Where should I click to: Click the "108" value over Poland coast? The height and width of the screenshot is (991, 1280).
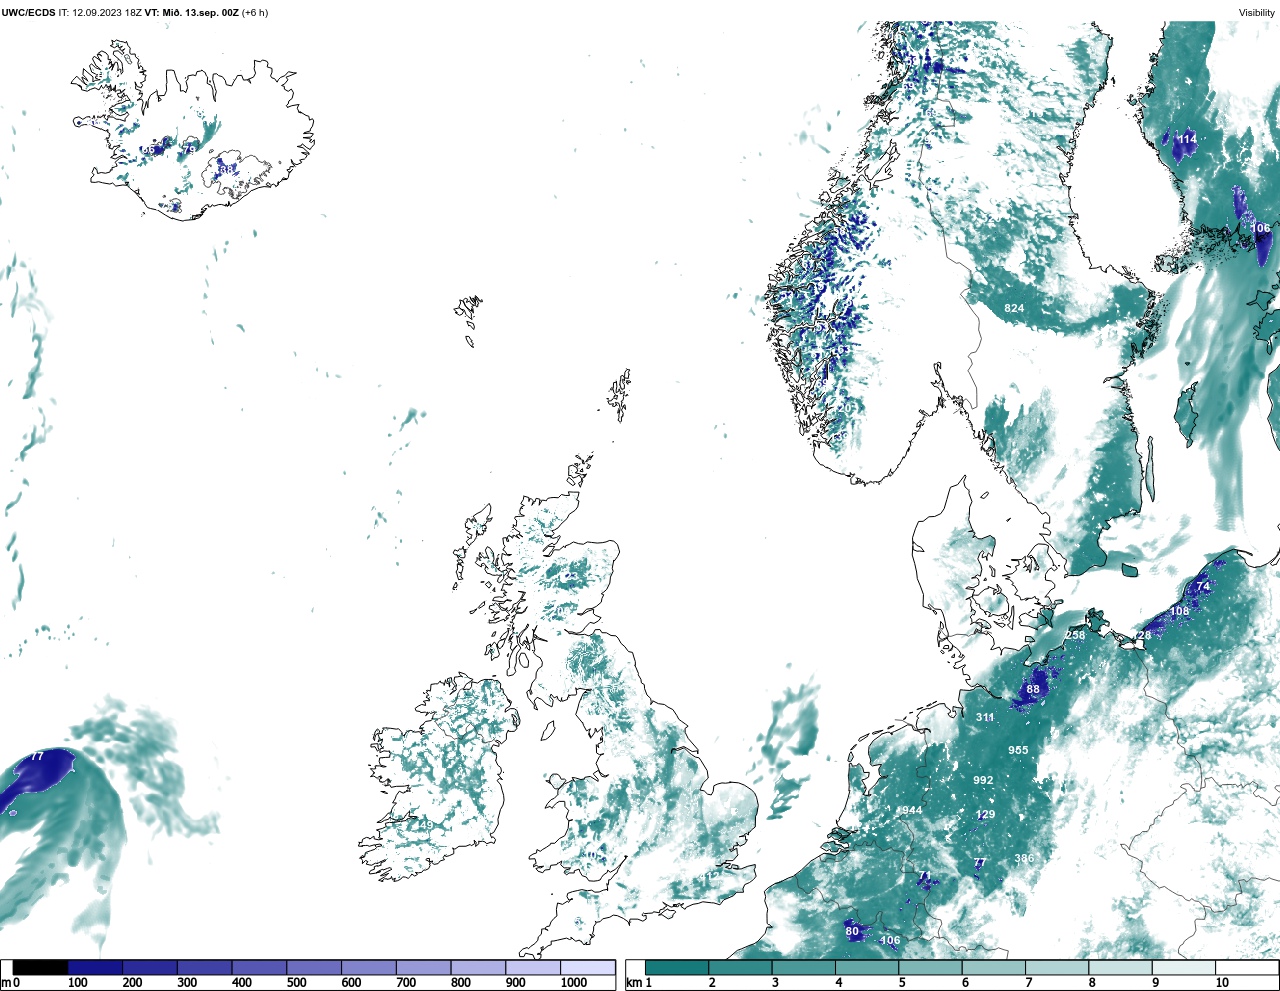[x=1179, y=611]
